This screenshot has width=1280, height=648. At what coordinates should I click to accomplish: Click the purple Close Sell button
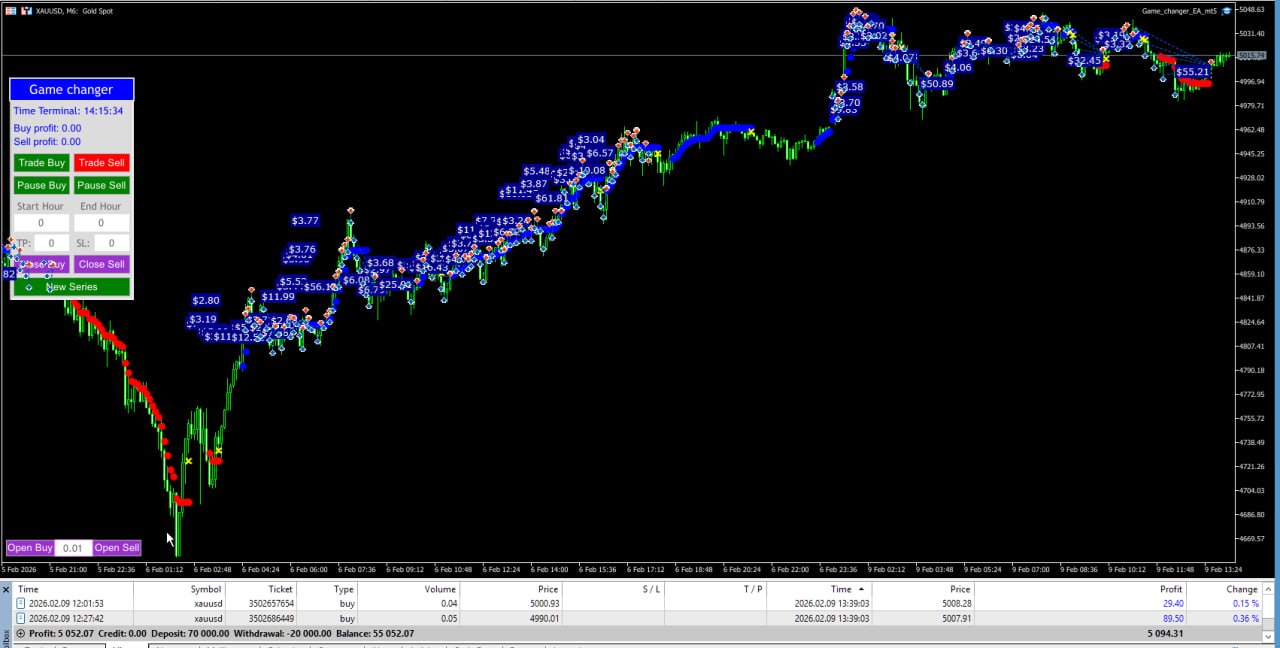coord(102,264)
